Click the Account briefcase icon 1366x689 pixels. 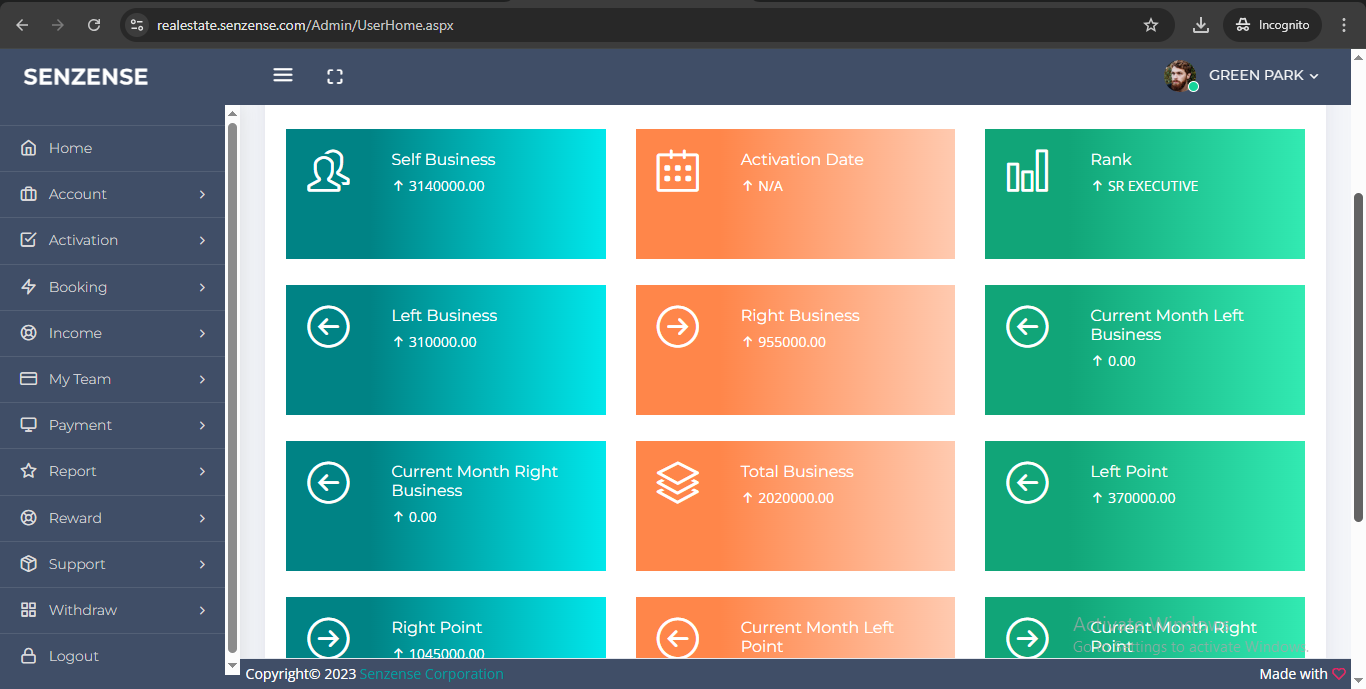click(29, 194)
